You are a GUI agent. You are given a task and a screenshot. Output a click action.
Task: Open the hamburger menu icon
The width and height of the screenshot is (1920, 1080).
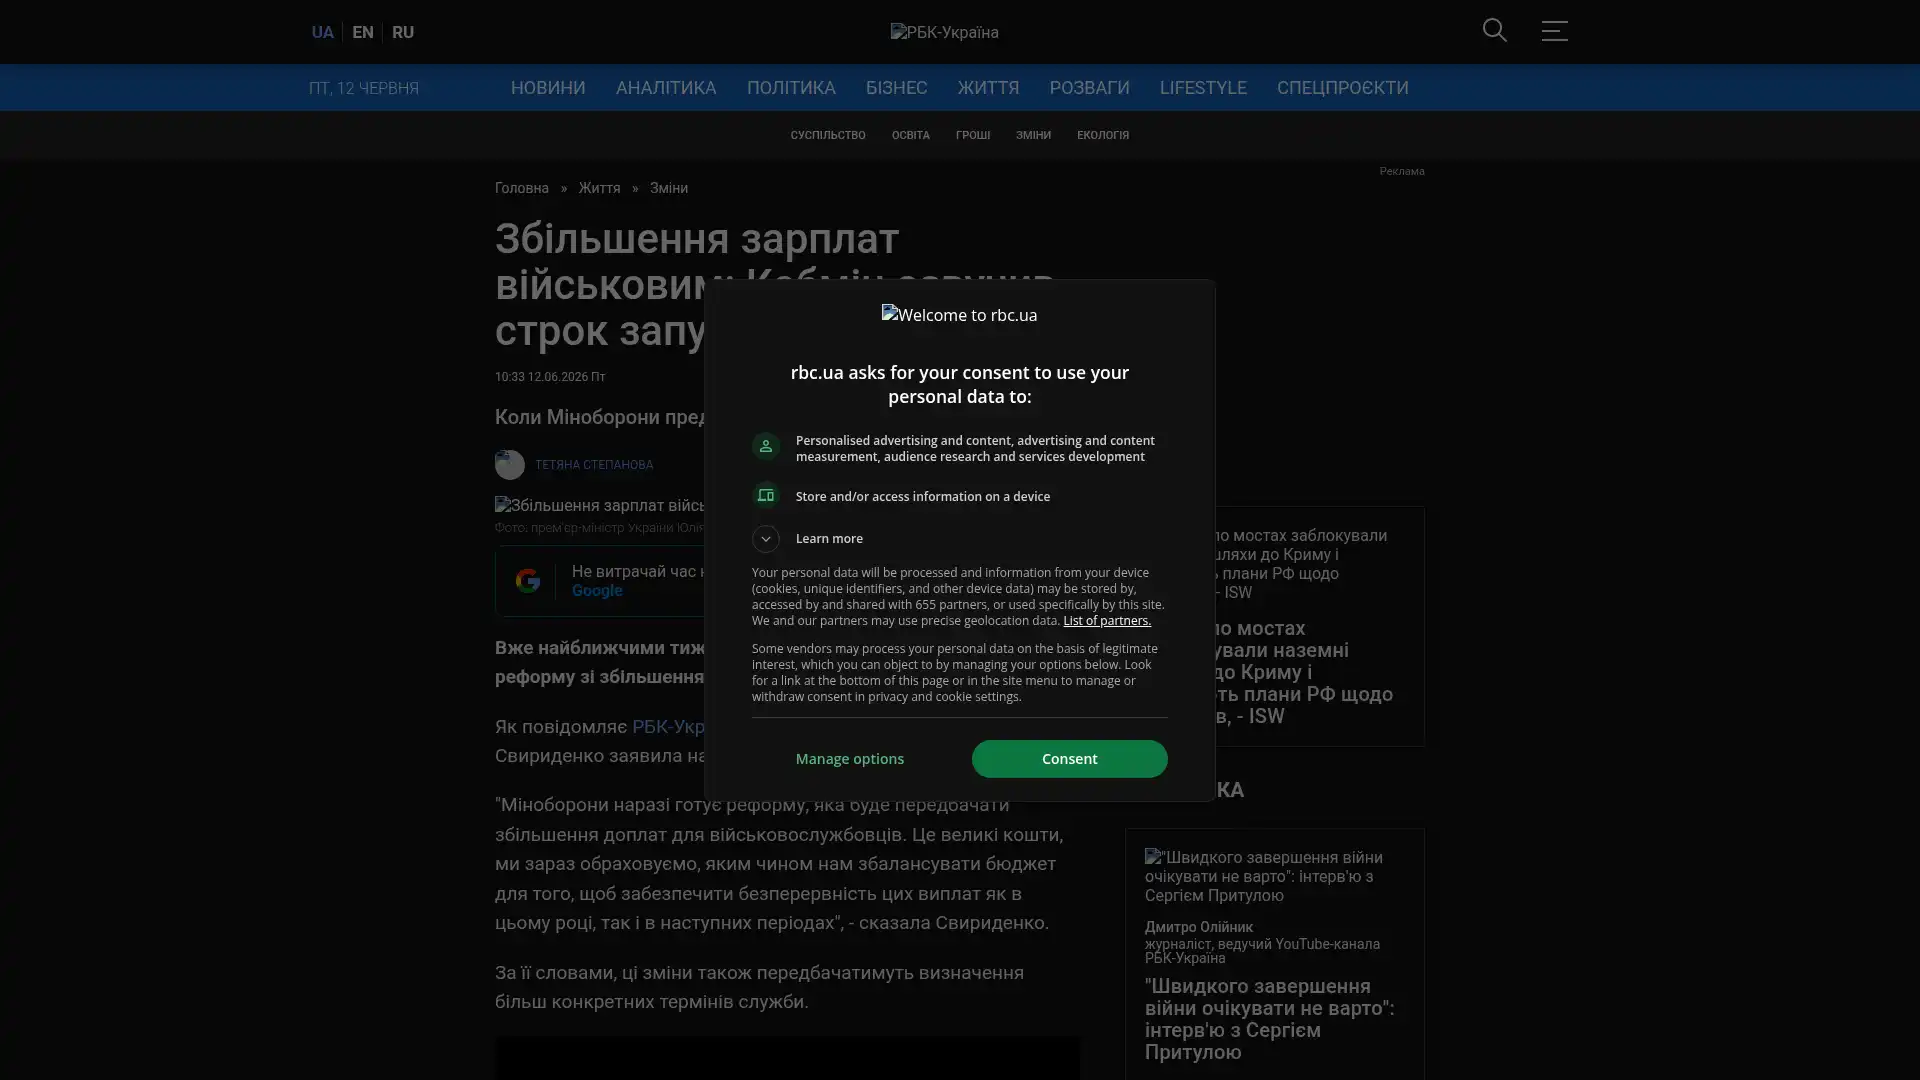(1554, 30)
